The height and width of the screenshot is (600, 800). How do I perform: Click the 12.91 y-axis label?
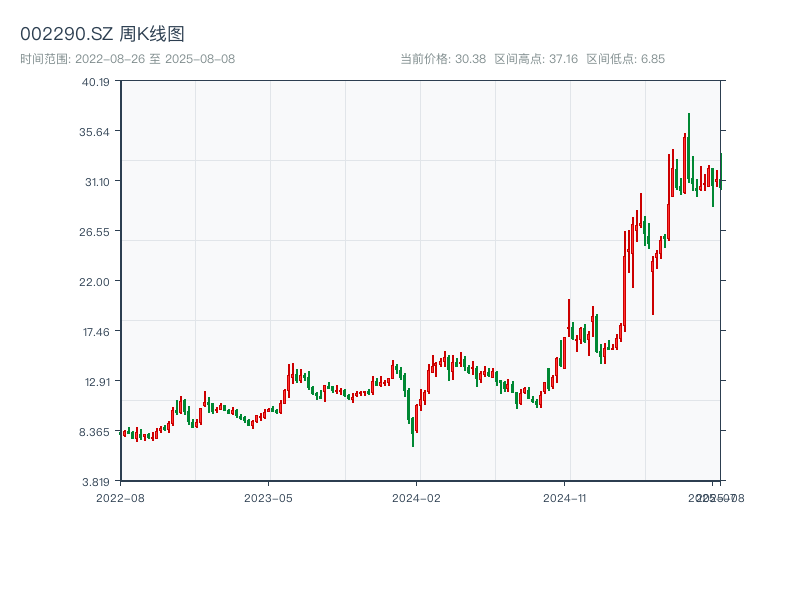click(95, 382)
